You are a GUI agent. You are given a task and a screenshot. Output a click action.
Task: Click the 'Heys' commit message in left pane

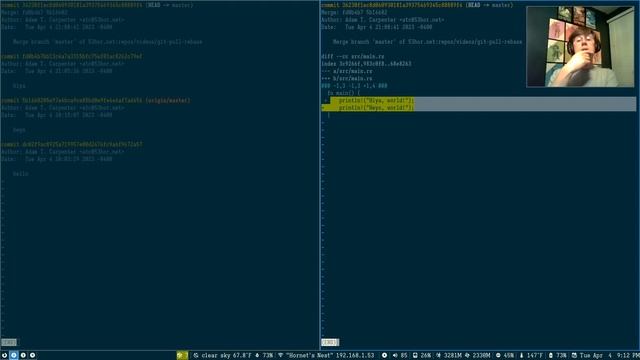click(x=19, y=130)
